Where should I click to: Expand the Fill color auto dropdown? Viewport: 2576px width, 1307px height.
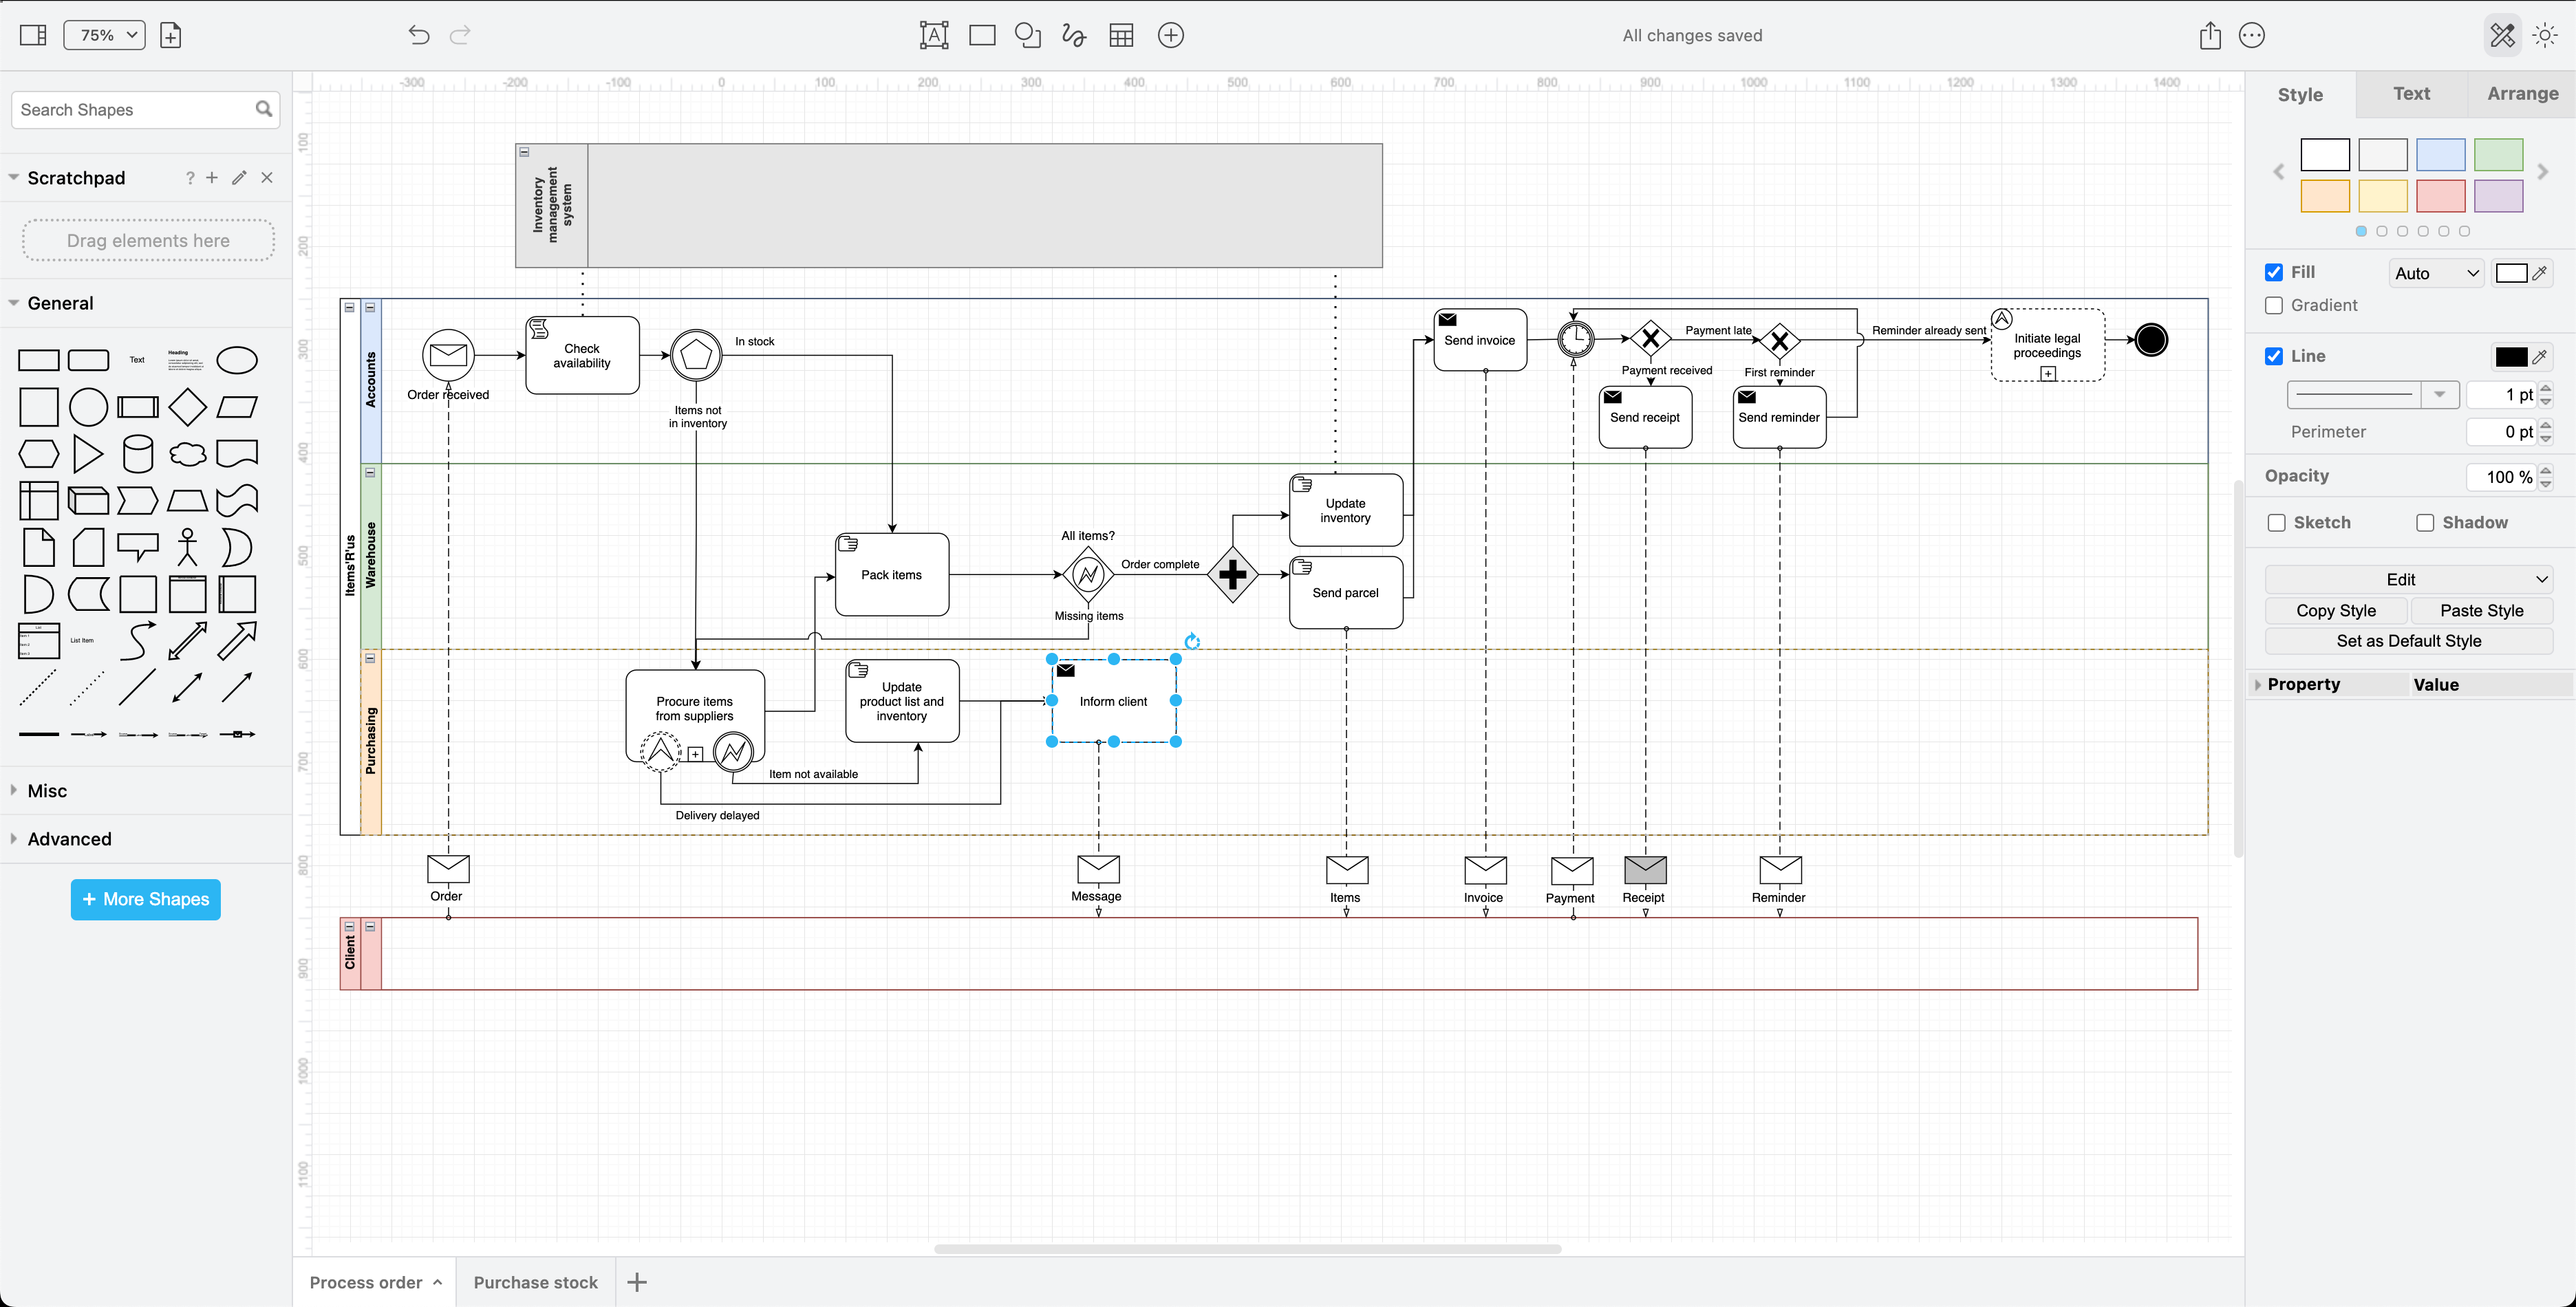click(x=2436, y=273)
